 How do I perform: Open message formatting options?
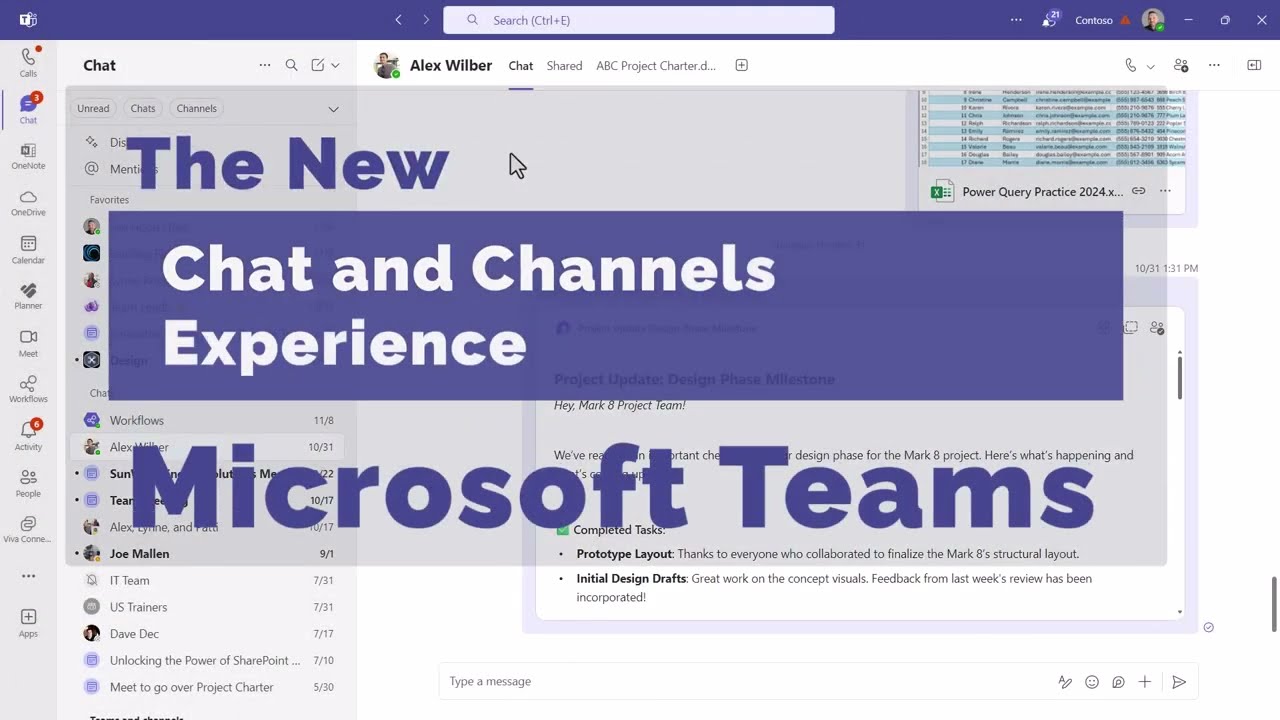(1065, 682)
